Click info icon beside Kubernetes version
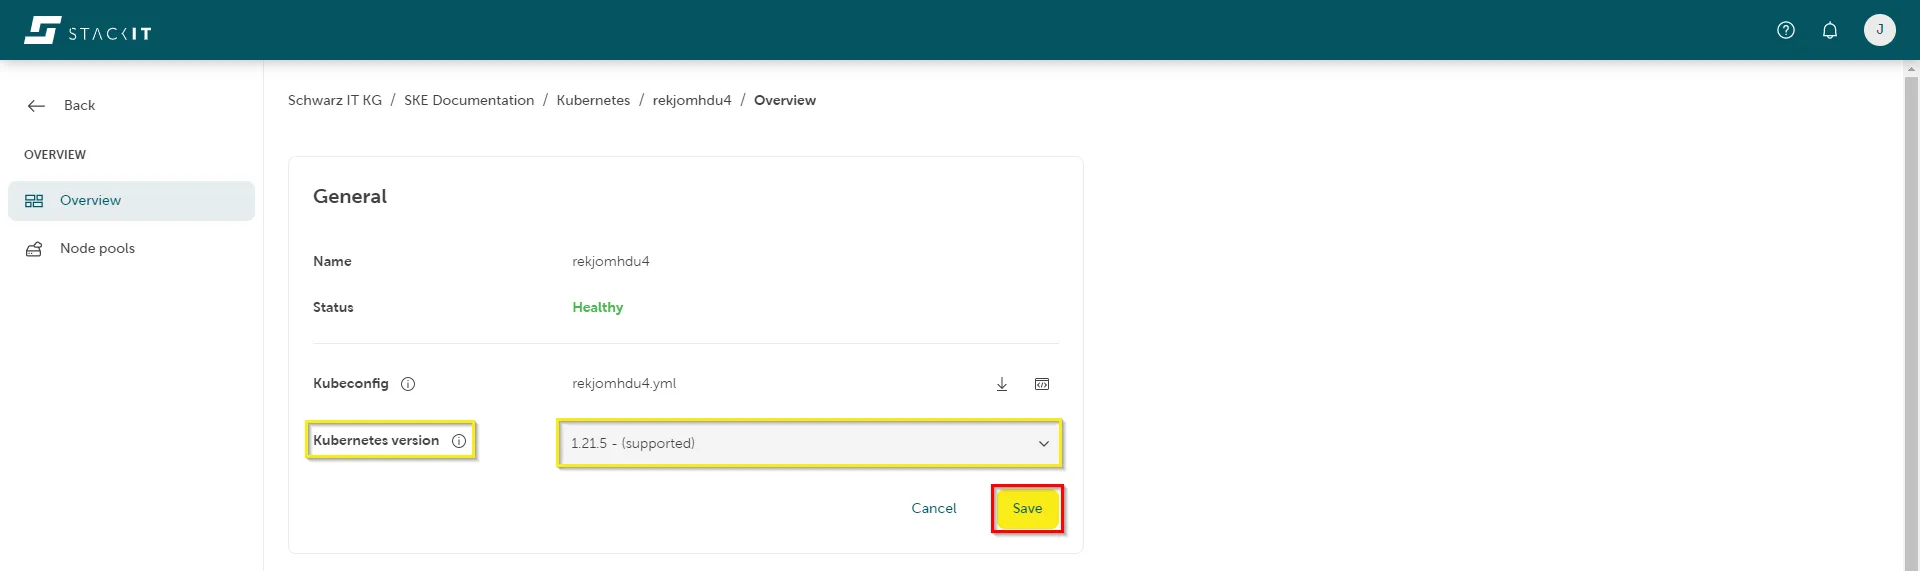Viewport: 1920px width, 571px height. [x=459, y=441]
